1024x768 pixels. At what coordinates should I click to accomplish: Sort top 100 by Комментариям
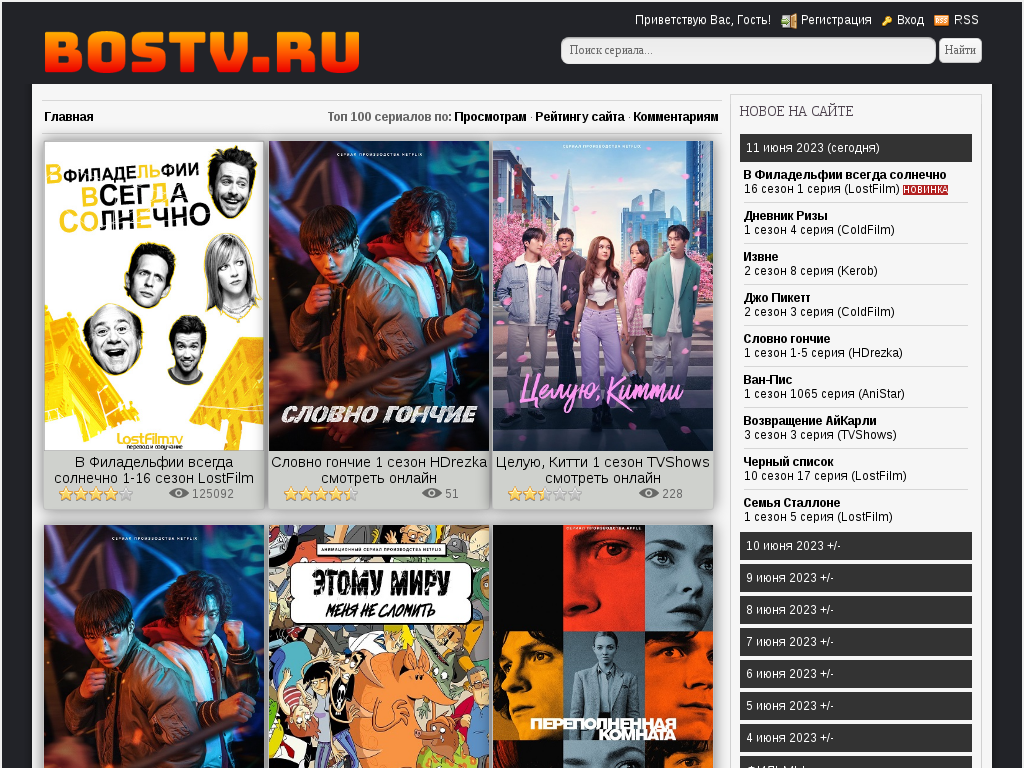click(x=676, y=117)
